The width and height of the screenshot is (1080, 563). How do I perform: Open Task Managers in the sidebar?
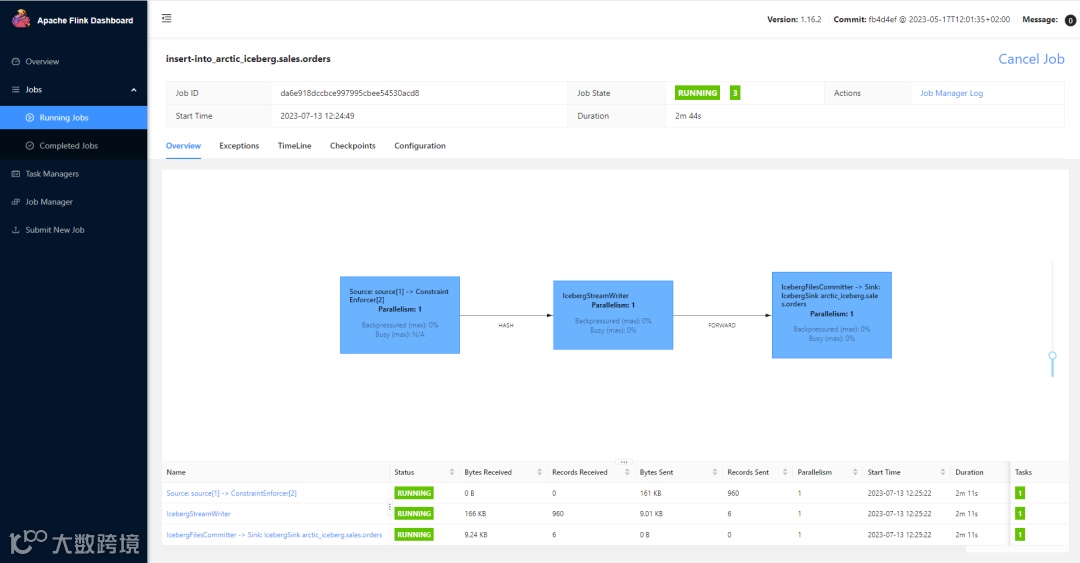coord(52,174)
